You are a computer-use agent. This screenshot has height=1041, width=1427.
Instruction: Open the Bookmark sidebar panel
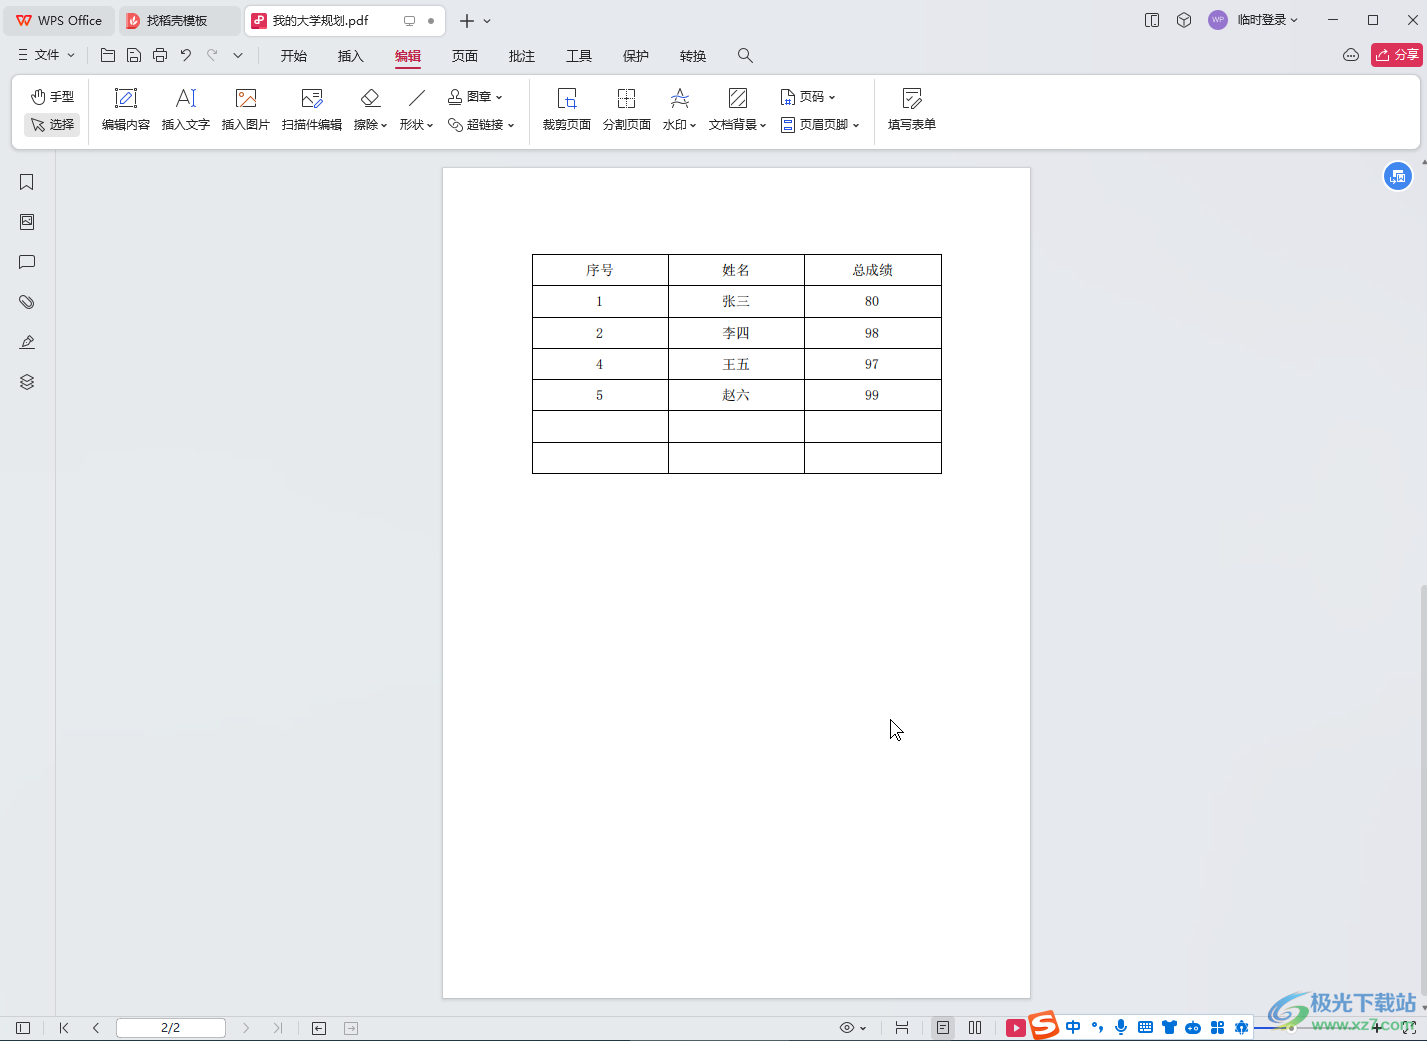pyautogui.click(x=27, y=182)
